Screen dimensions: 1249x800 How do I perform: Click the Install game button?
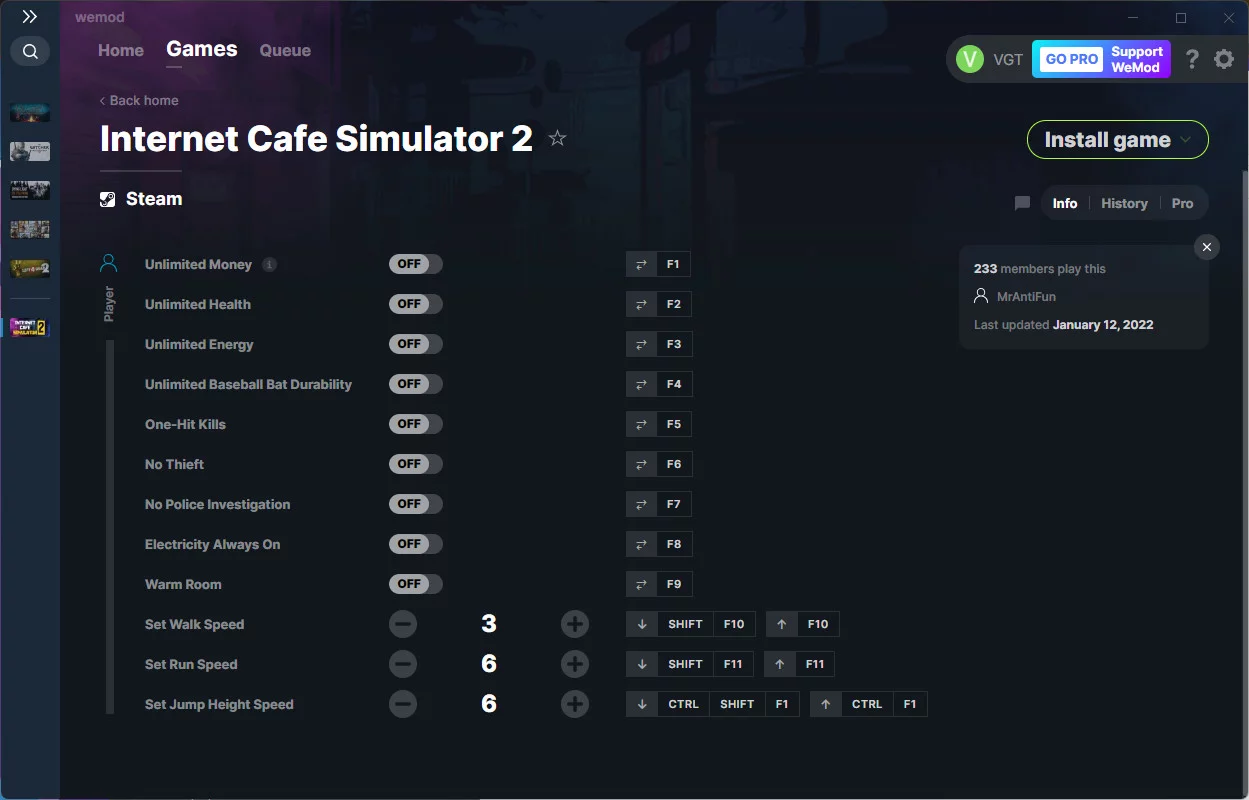(1118, 140)
